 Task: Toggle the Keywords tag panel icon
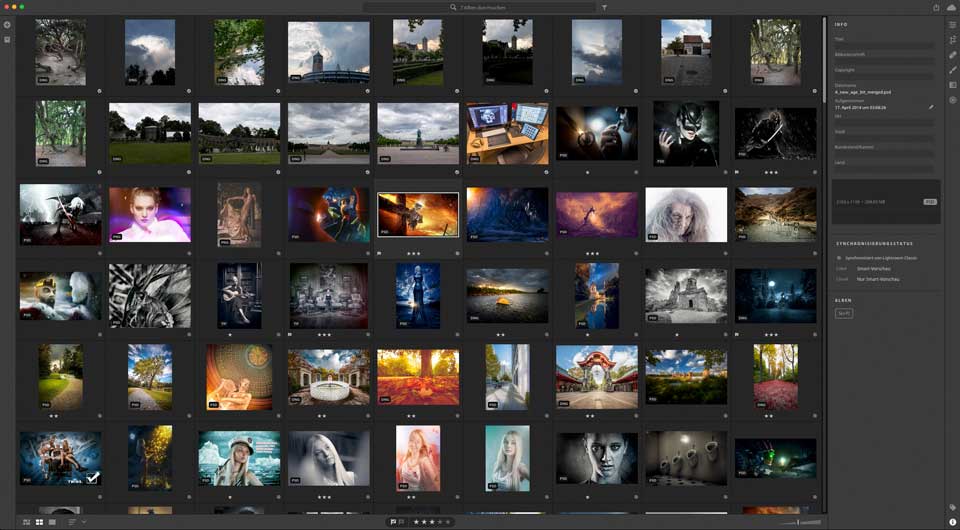pyautogui.click(x=952, y=507)
